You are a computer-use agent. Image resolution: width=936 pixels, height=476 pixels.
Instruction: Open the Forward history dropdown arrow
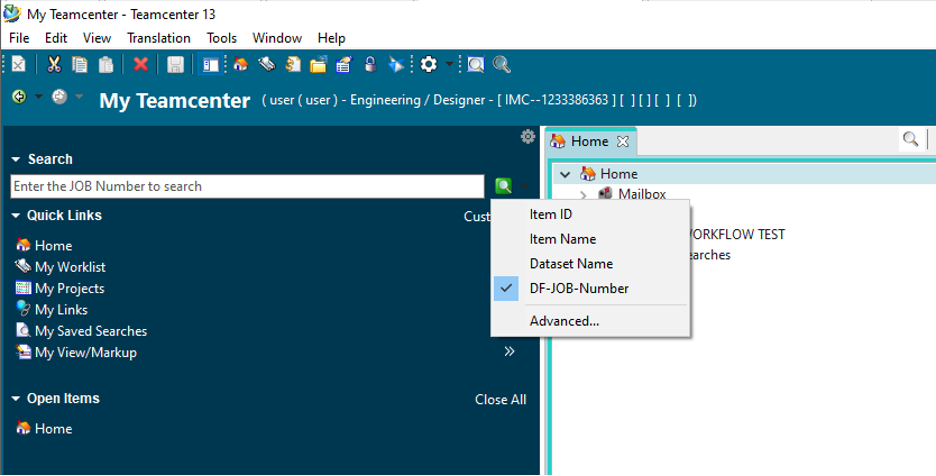tap(79, 96)
